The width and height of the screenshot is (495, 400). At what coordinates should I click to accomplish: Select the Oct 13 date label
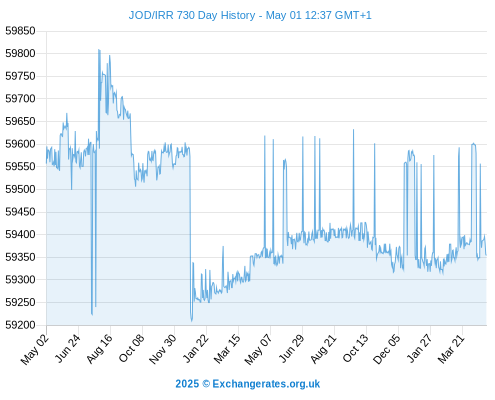(355, 348)
